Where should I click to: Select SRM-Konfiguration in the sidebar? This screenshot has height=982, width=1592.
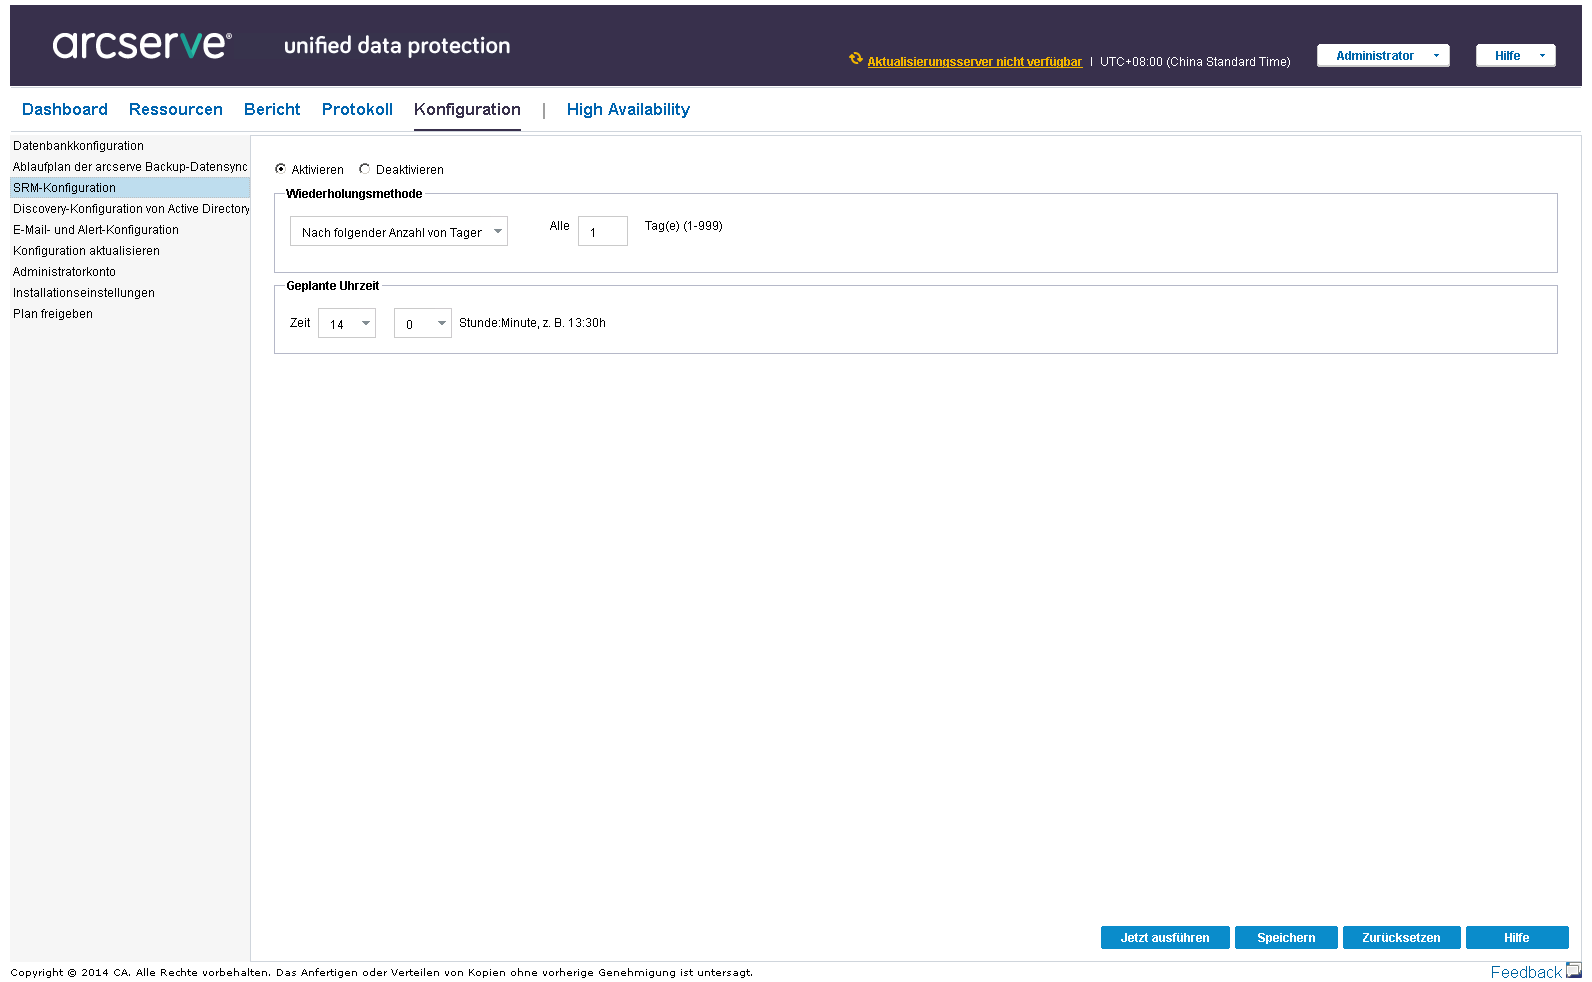click(130, 188)
